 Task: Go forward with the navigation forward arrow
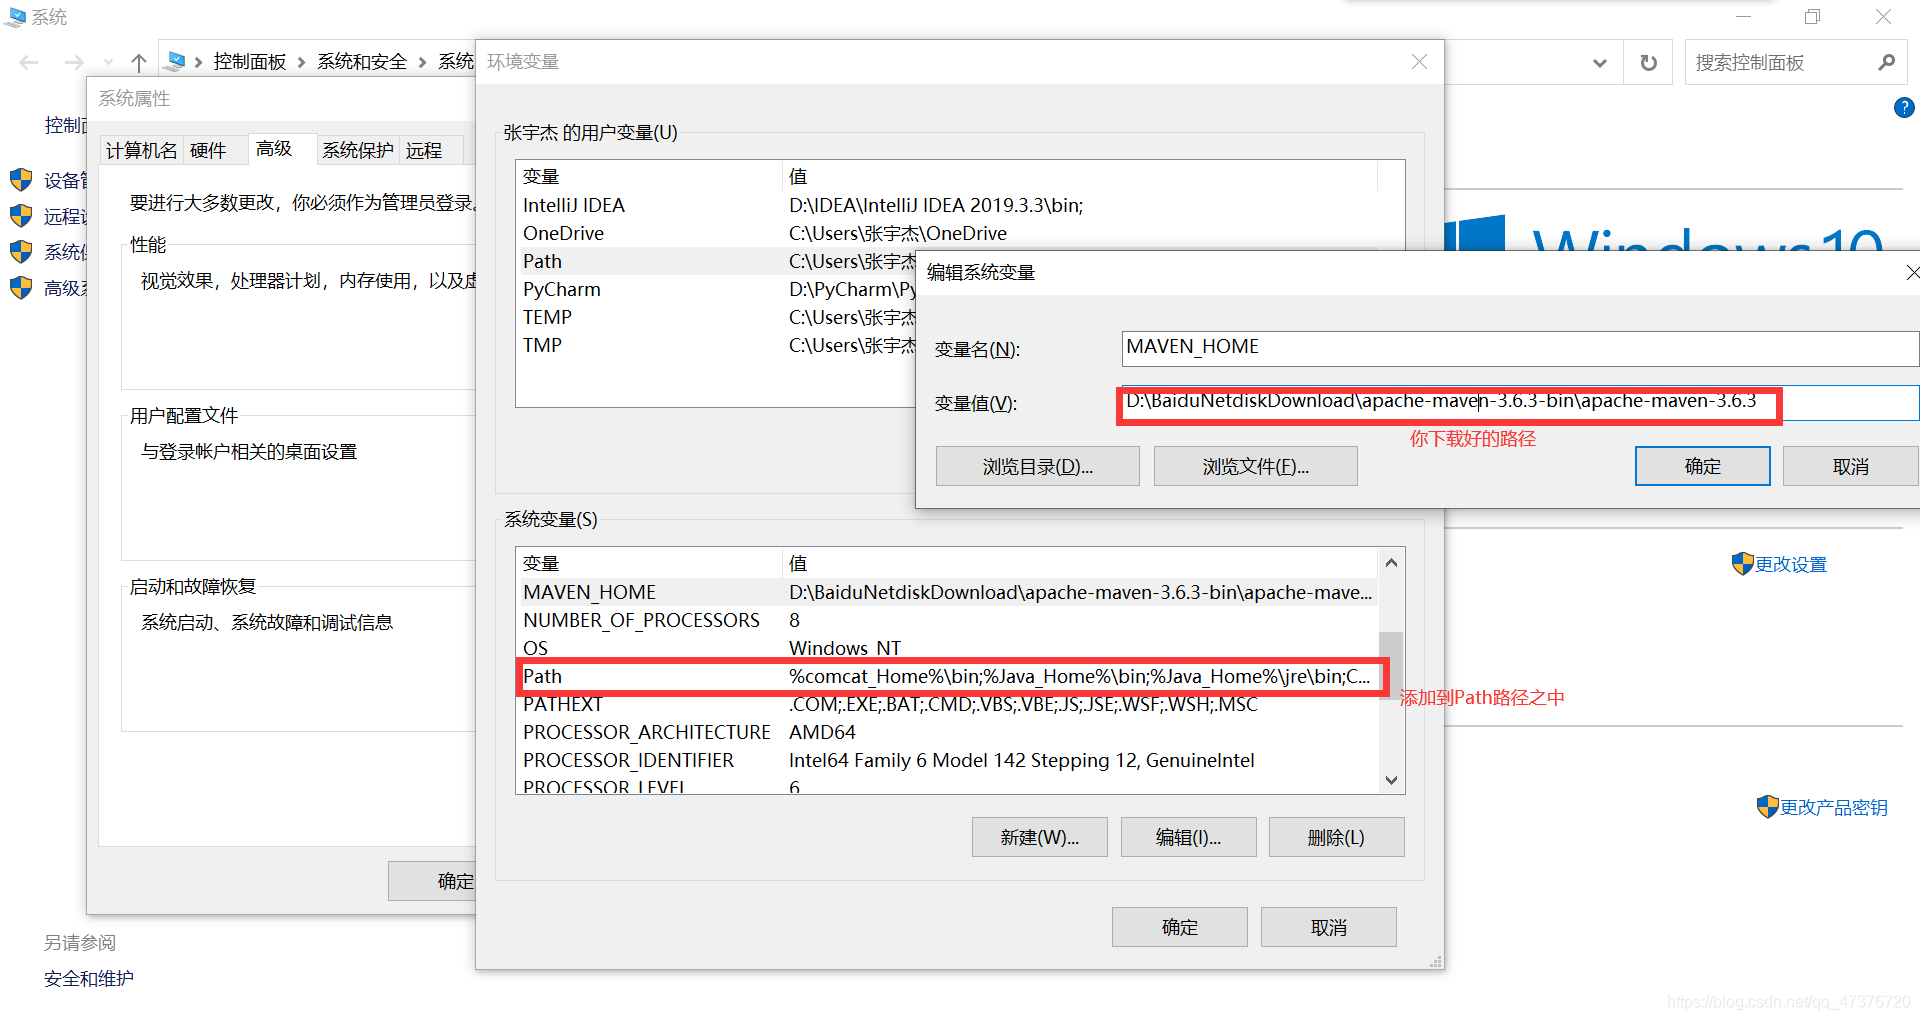73,62
